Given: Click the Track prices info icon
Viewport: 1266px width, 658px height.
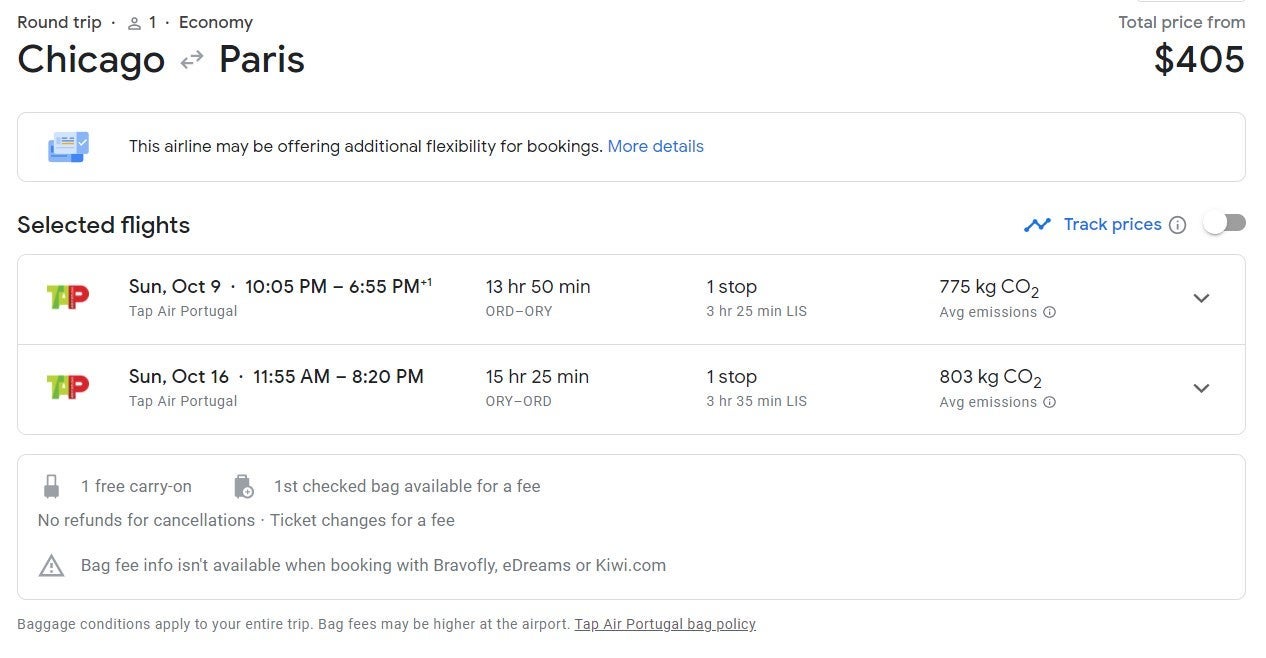Looking at the screenshot, I should click(1177, 225).
